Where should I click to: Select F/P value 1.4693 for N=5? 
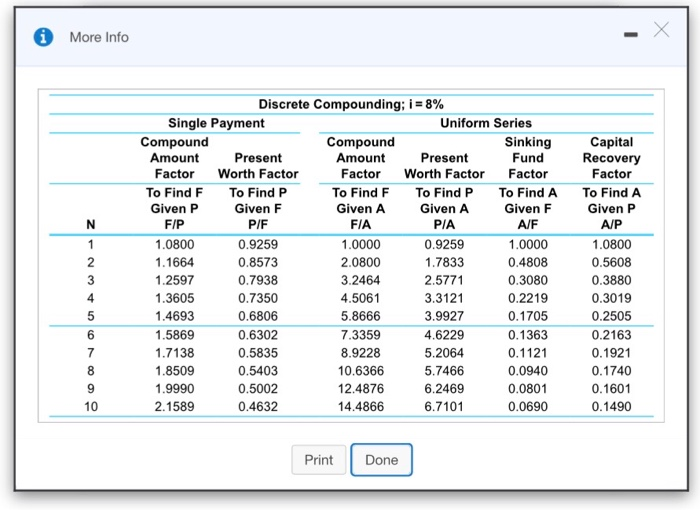pyautogui.click(x=175, y=316)
